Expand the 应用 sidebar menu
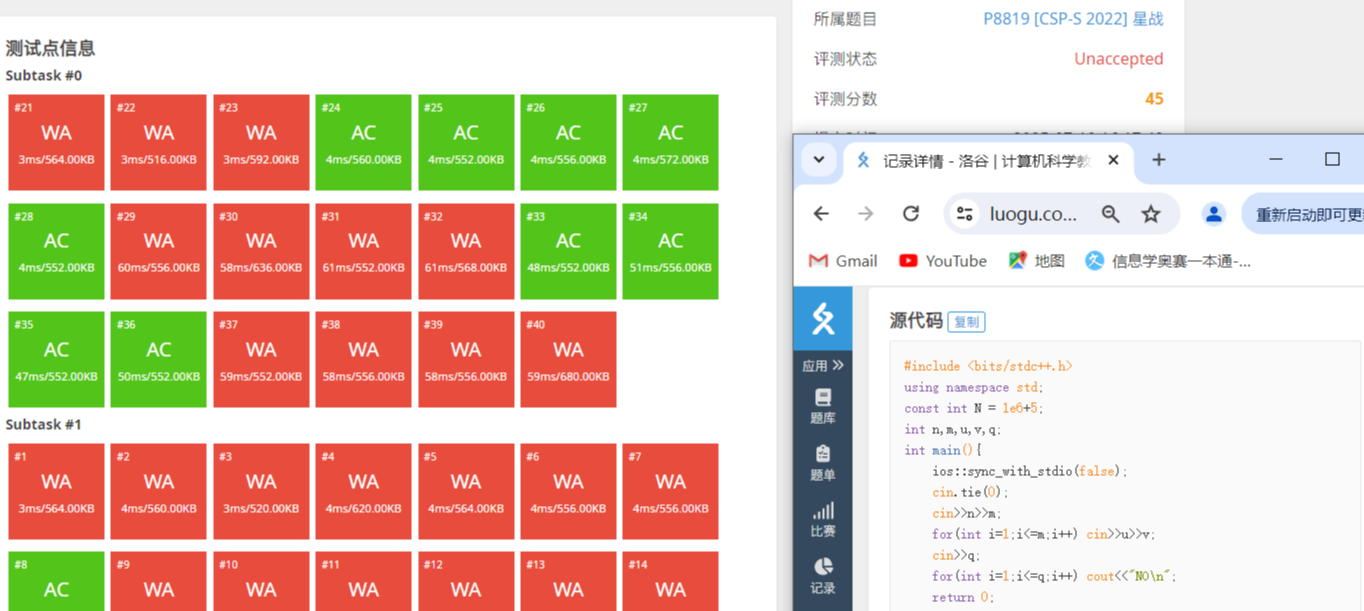1364x611 pixels. pyautogui.click(x=823, y=366)
